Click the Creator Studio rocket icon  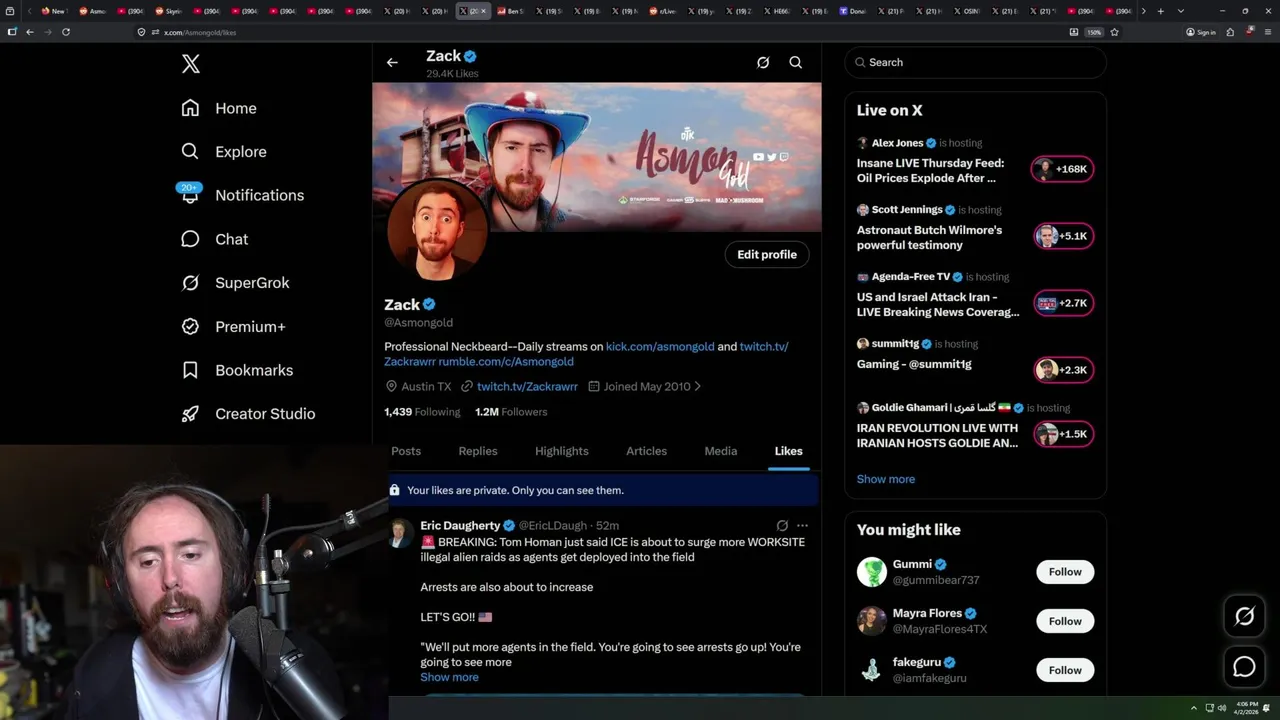tap(190, 414)
